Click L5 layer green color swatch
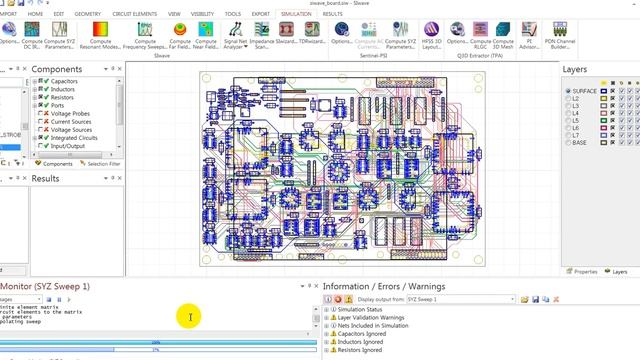 tap(604, 120)
